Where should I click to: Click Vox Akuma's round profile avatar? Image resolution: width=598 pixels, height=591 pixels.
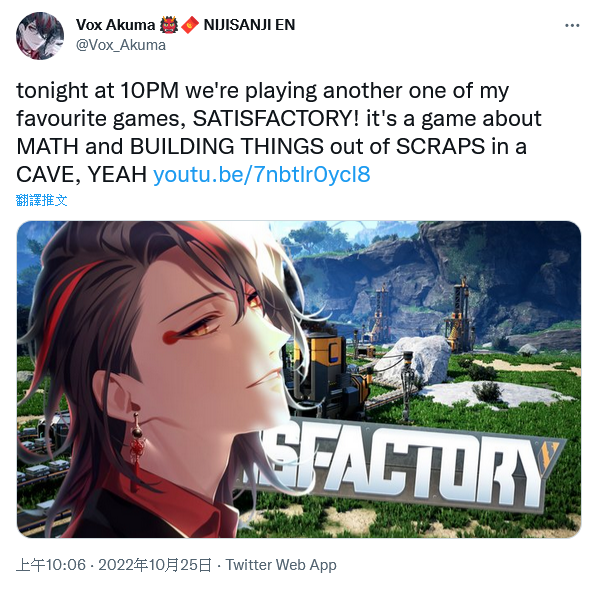[x=40, y=35]
